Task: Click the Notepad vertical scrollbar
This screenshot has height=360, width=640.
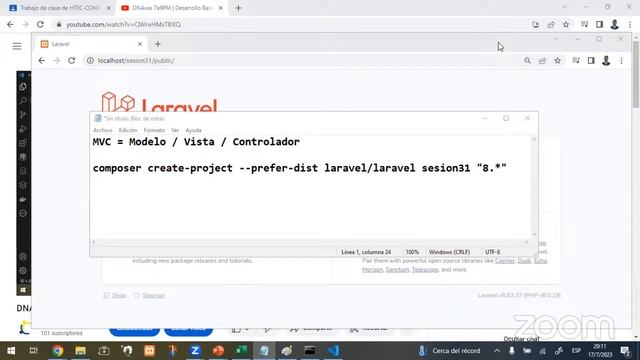Action: tap(534, 187)
